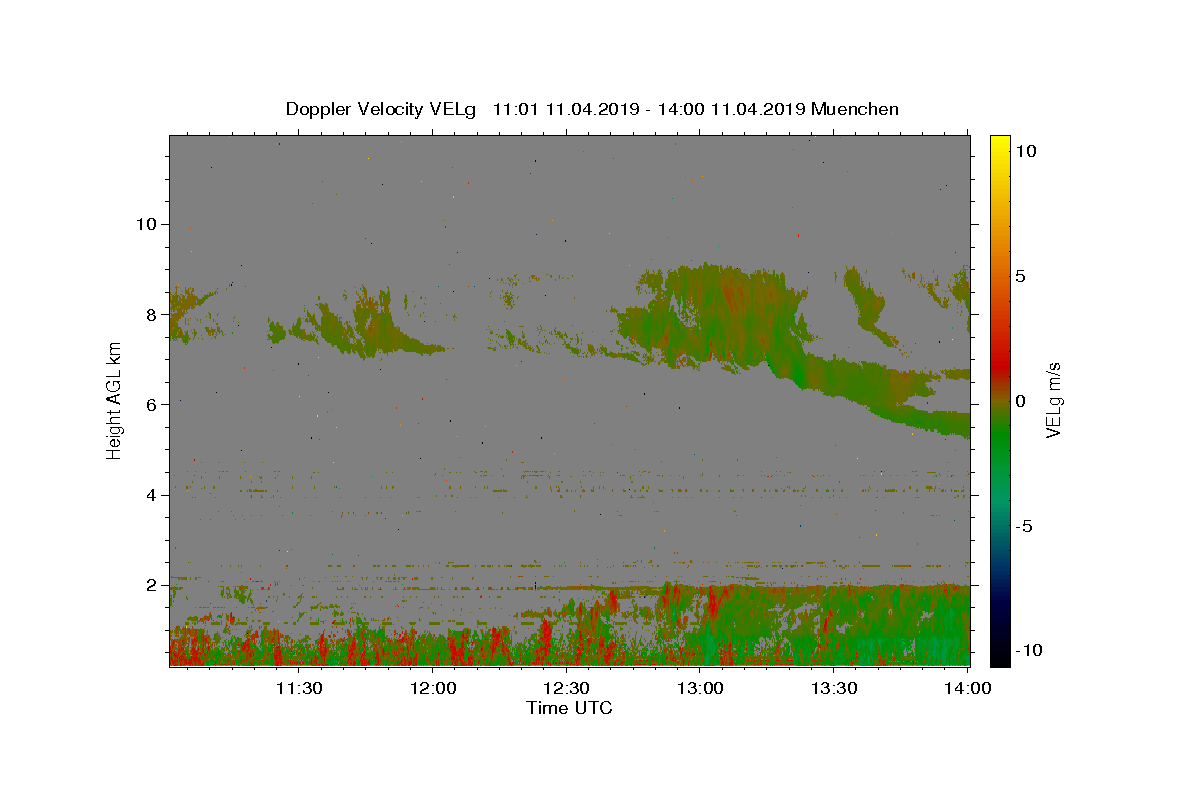The height and width of the screenshot is (800, 1200).
Task: Click the 13:00 time axis label
Action: [700, 688]
